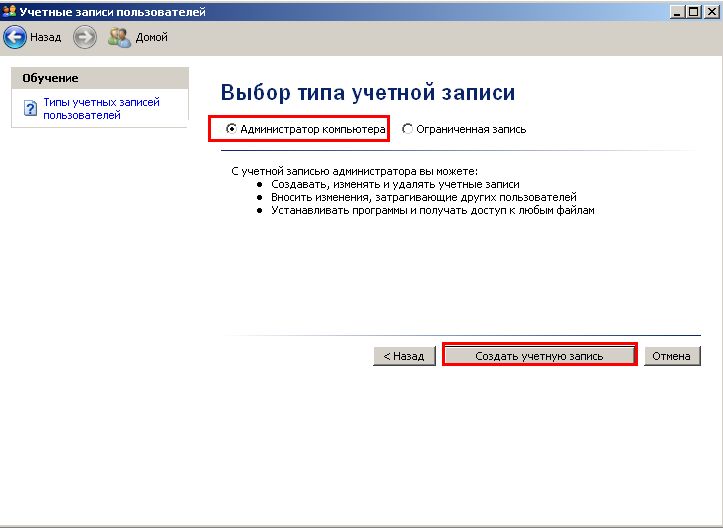Viewport: 723px width, 528px height.
Task: Open the Типы учетных записей пользователей link
Action: point(101,108)
